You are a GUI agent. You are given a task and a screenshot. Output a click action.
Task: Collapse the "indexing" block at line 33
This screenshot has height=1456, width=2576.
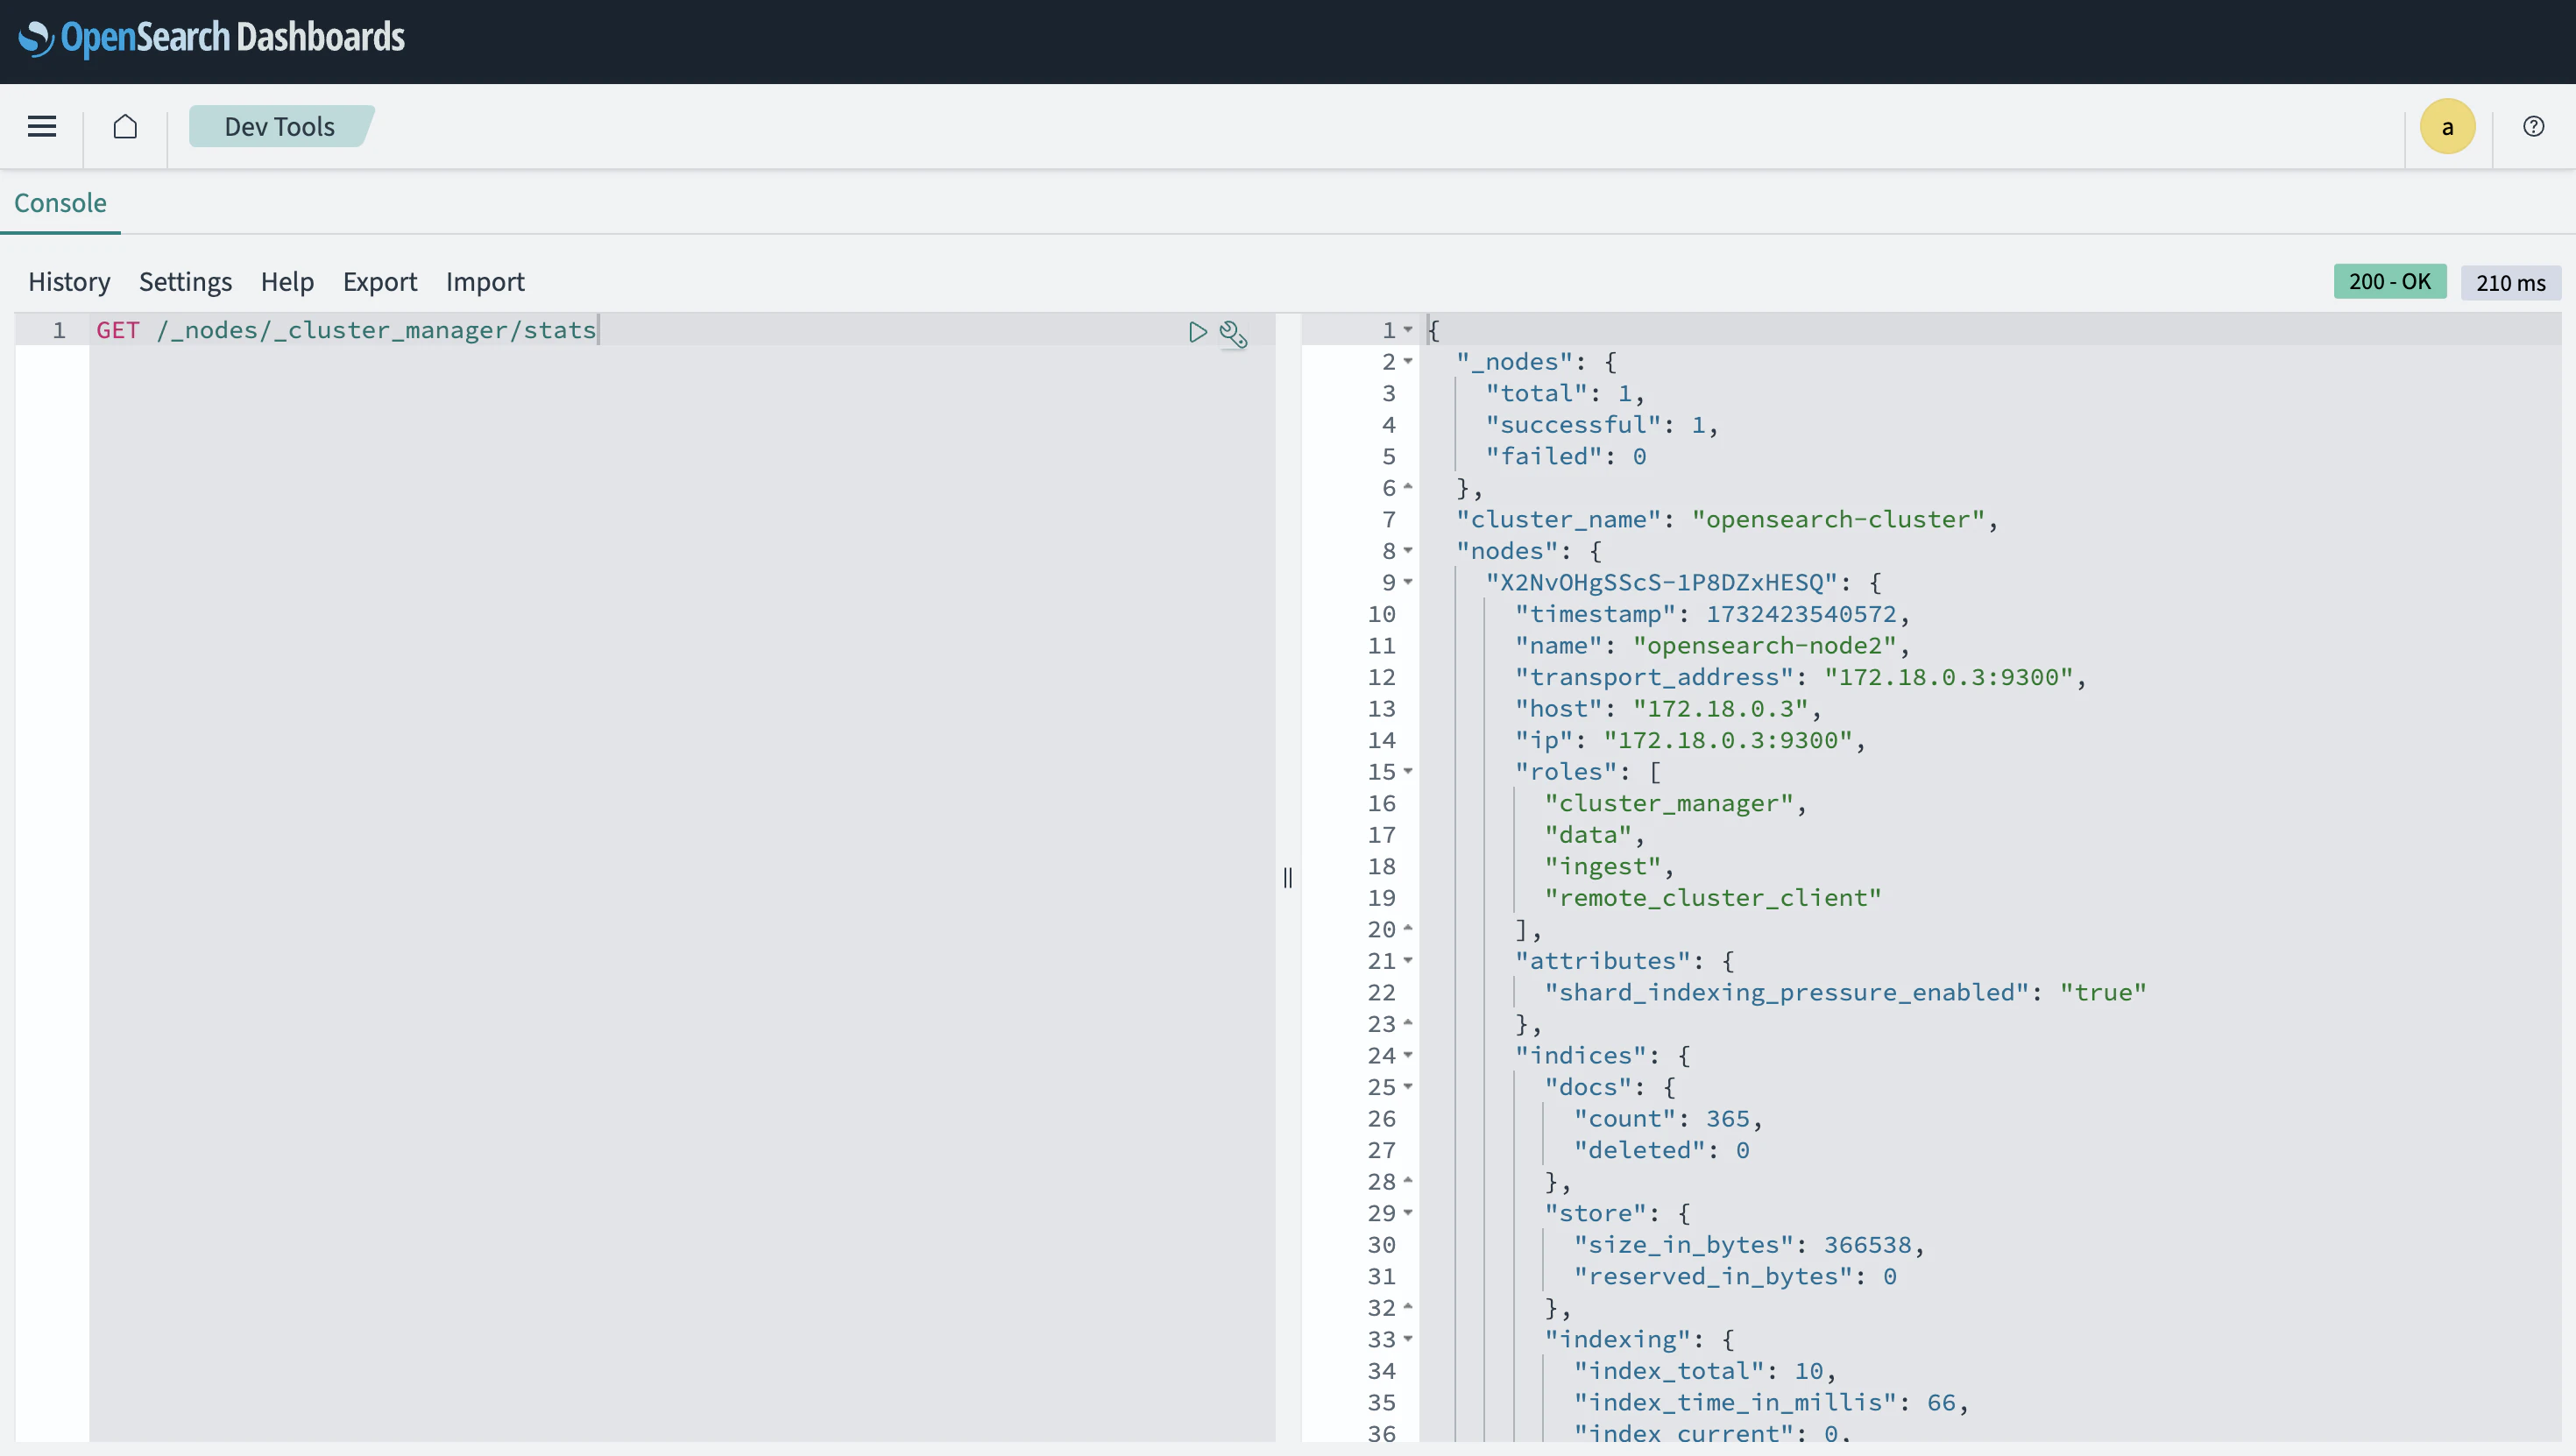(1408, 1338)
